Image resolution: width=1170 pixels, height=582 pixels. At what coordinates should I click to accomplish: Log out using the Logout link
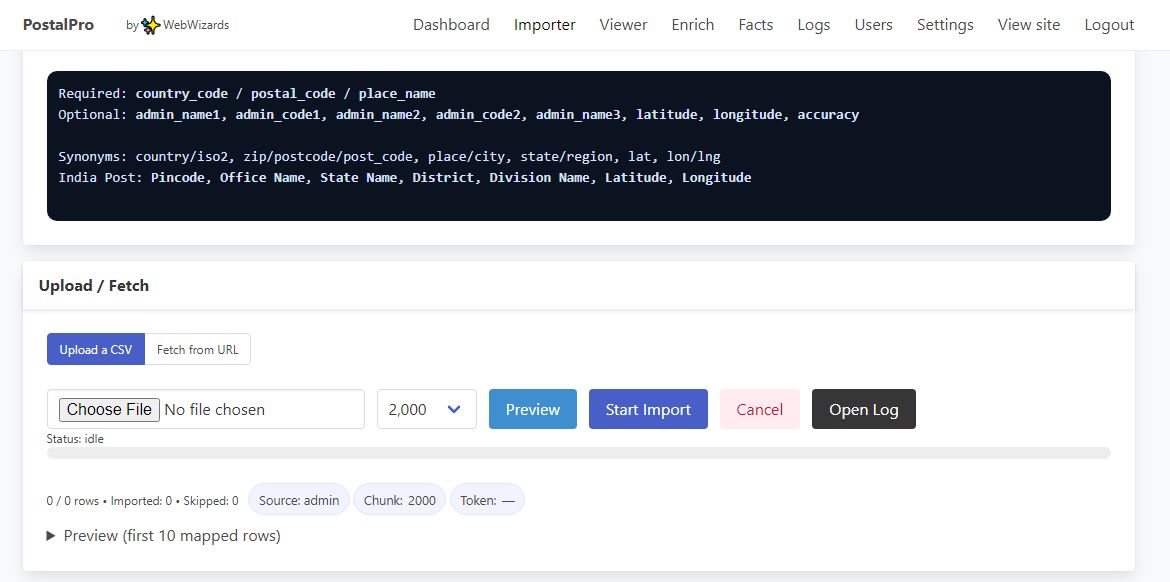[x=1109, y=25]
